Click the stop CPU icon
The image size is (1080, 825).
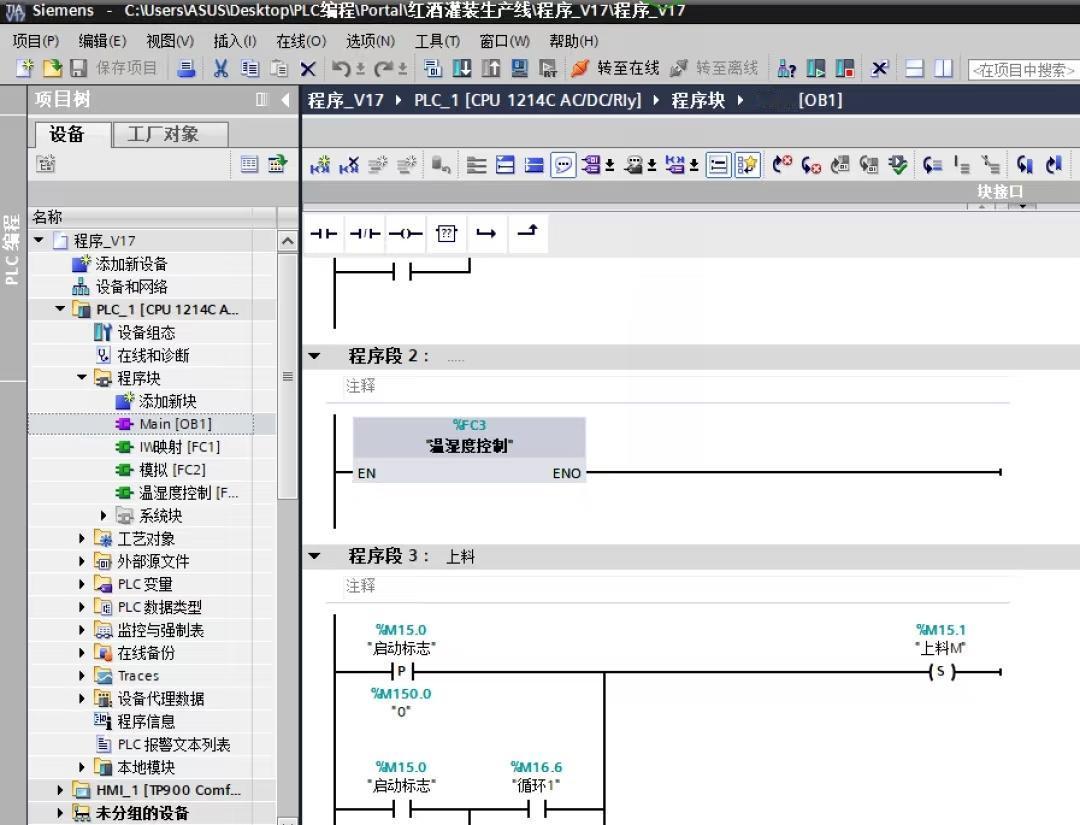coord(844,69)
